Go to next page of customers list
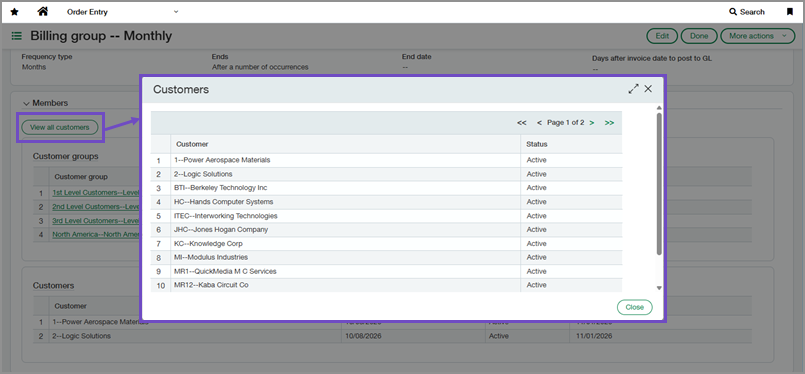This screenshot has height=374, width=805. pos(592,123)
